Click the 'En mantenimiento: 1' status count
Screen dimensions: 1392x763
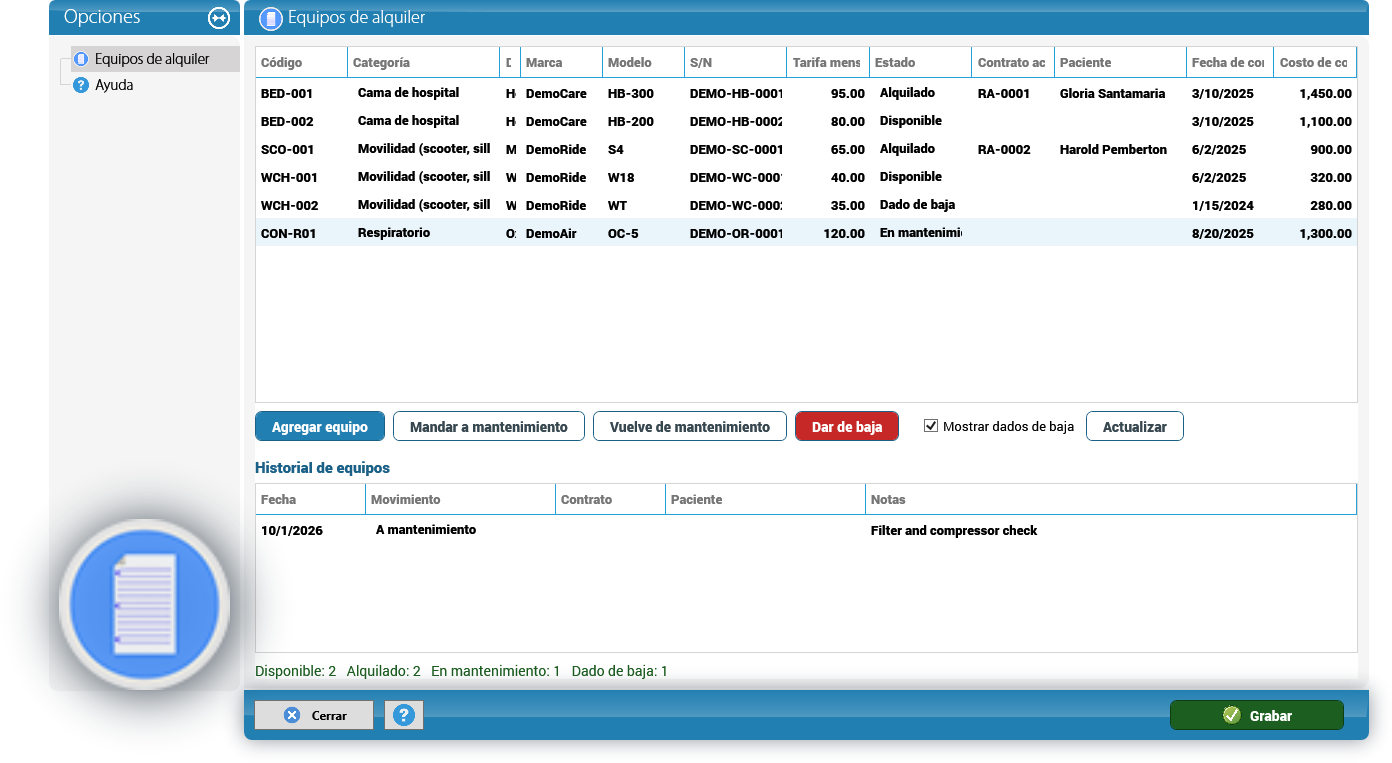coord(496,671)
